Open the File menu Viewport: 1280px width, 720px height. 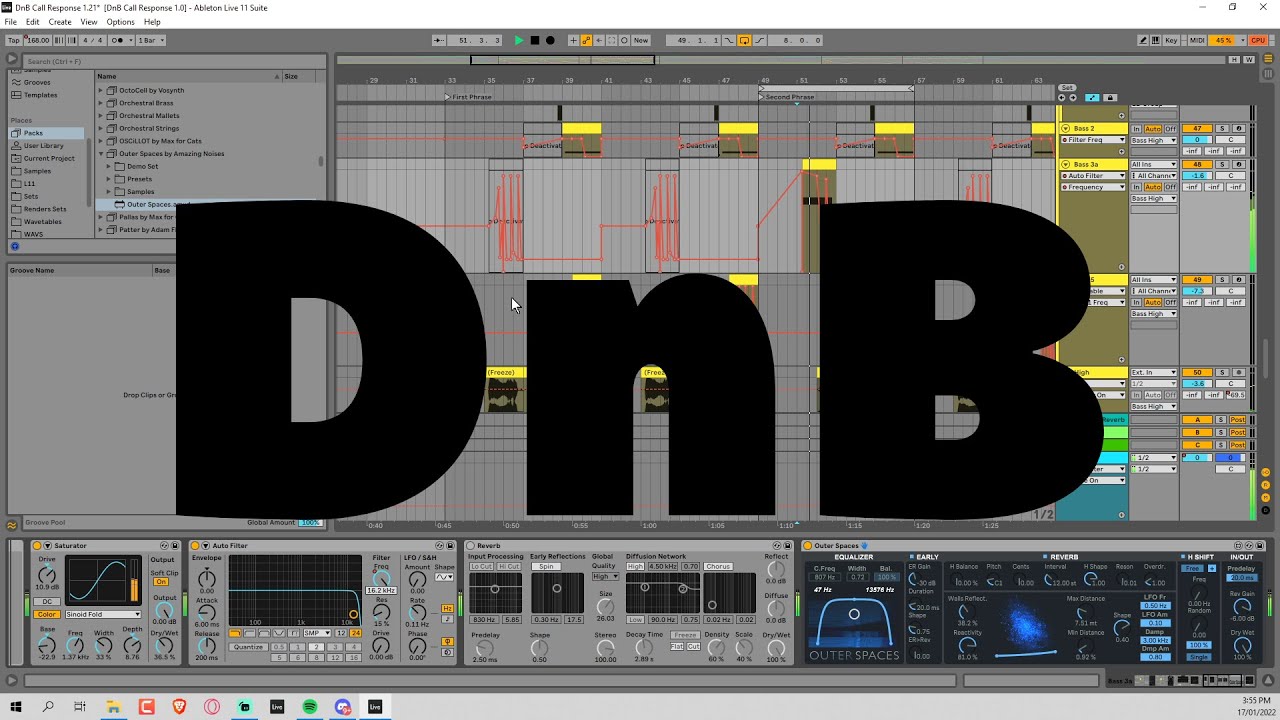(x=11, y=22)
